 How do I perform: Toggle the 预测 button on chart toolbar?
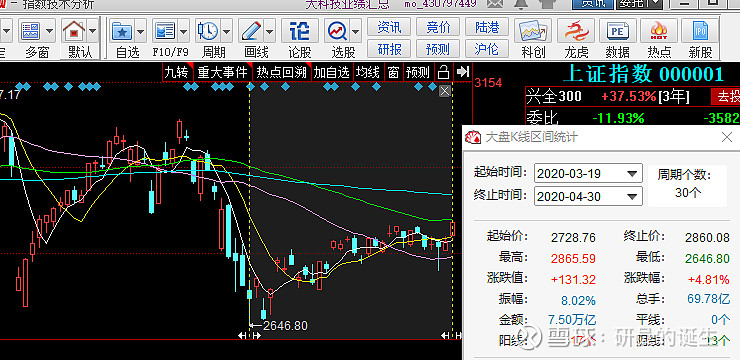(x=418, y=72)
